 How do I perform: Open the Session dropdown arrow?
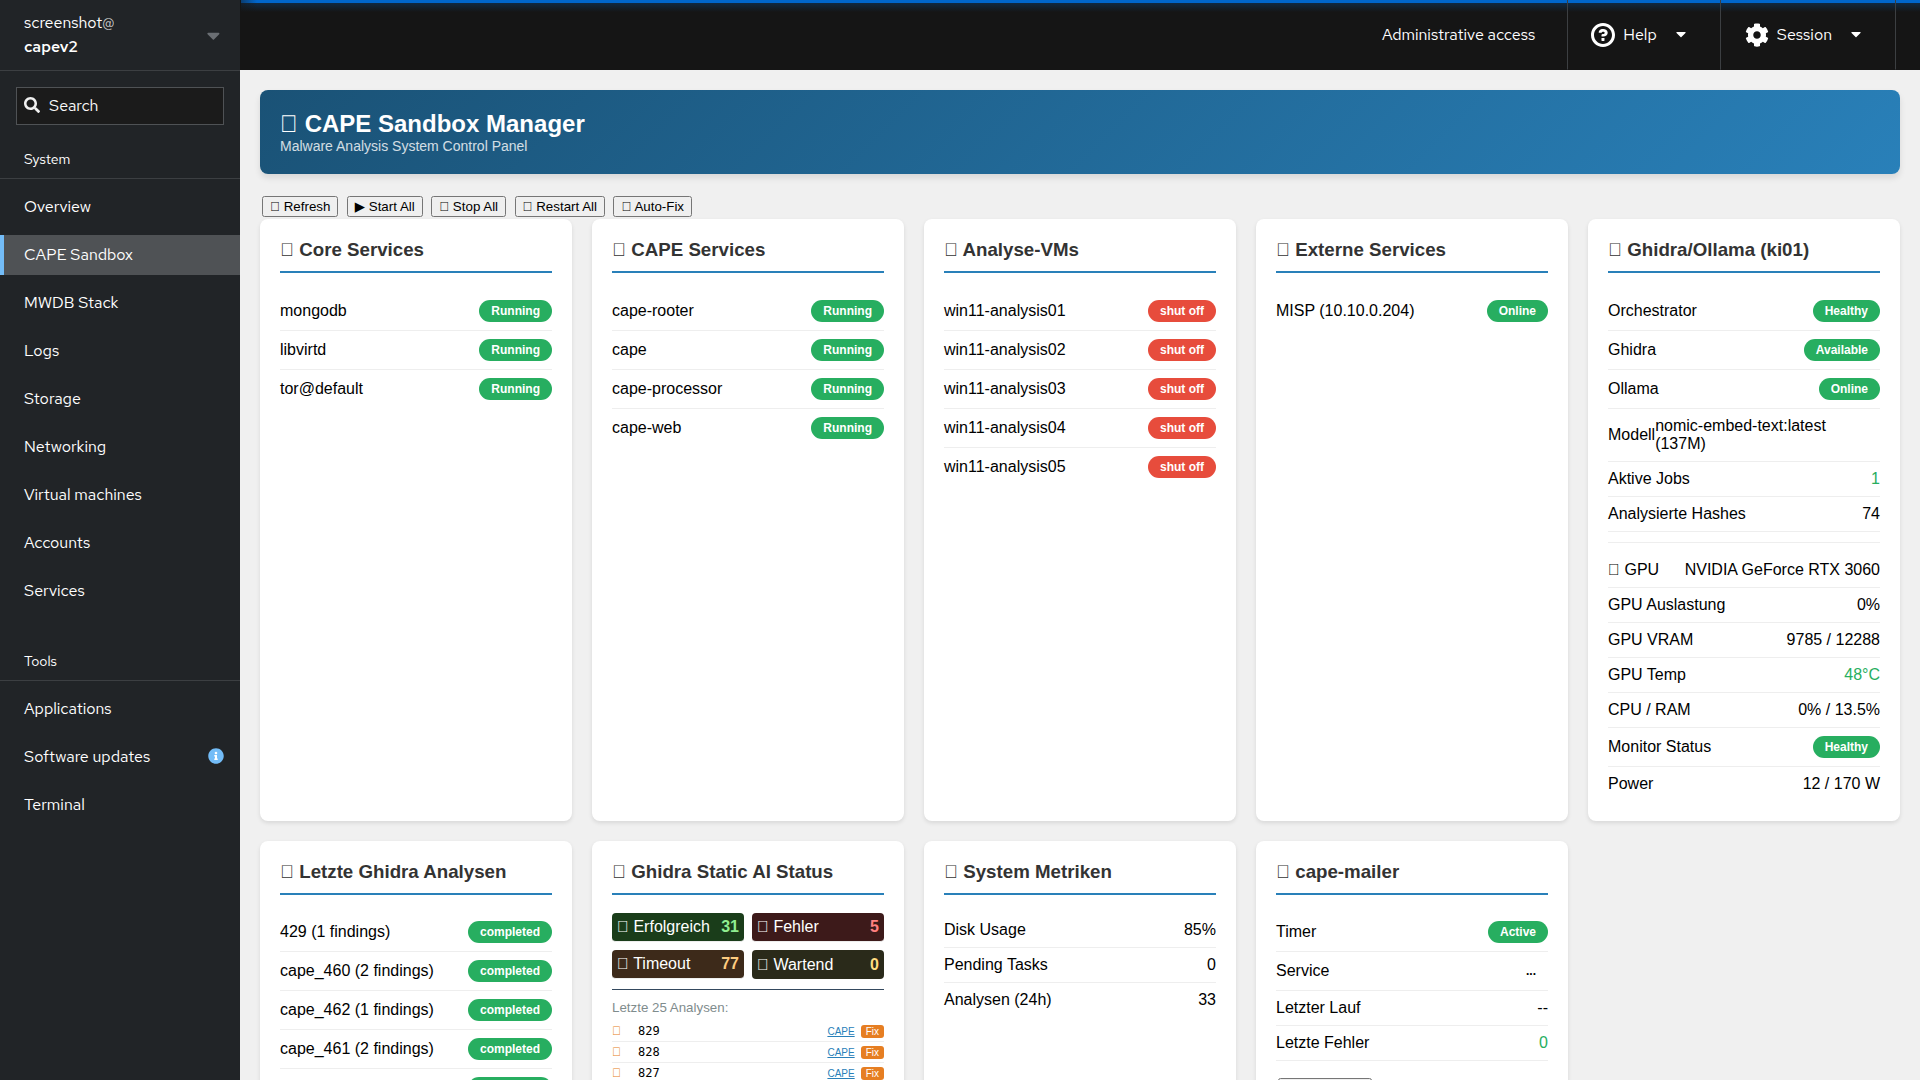click(1856, 35)
